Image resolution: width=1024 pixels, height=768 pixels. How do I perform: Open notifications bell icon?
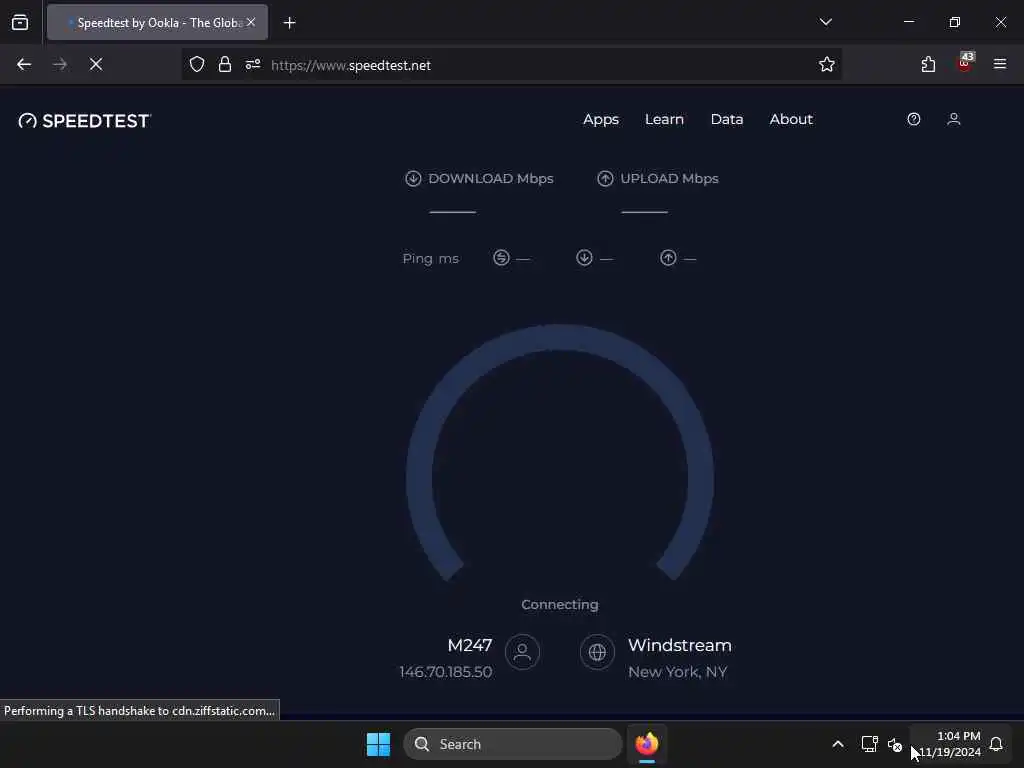996,744
